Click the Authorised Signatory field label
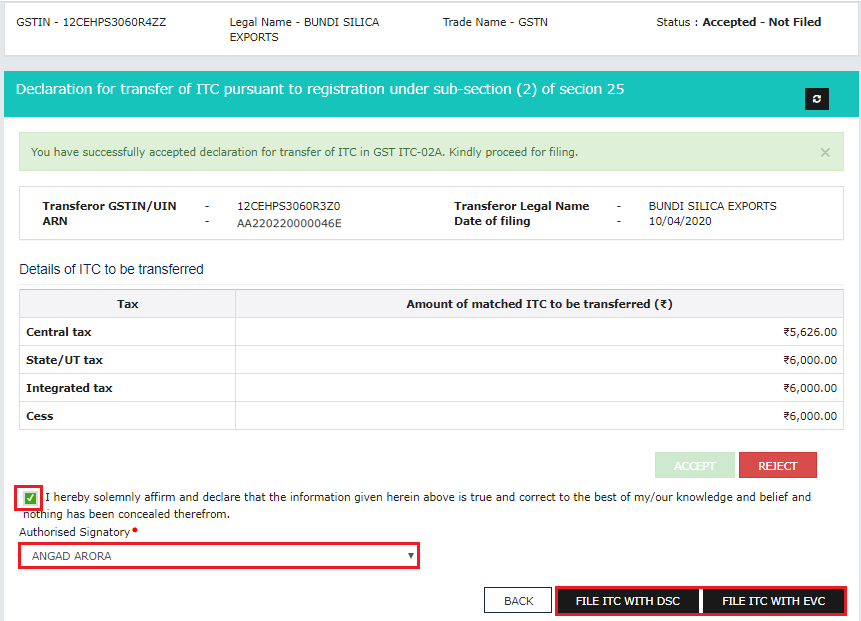The height and width of the screenshot is (621, 861). point(75,532)
